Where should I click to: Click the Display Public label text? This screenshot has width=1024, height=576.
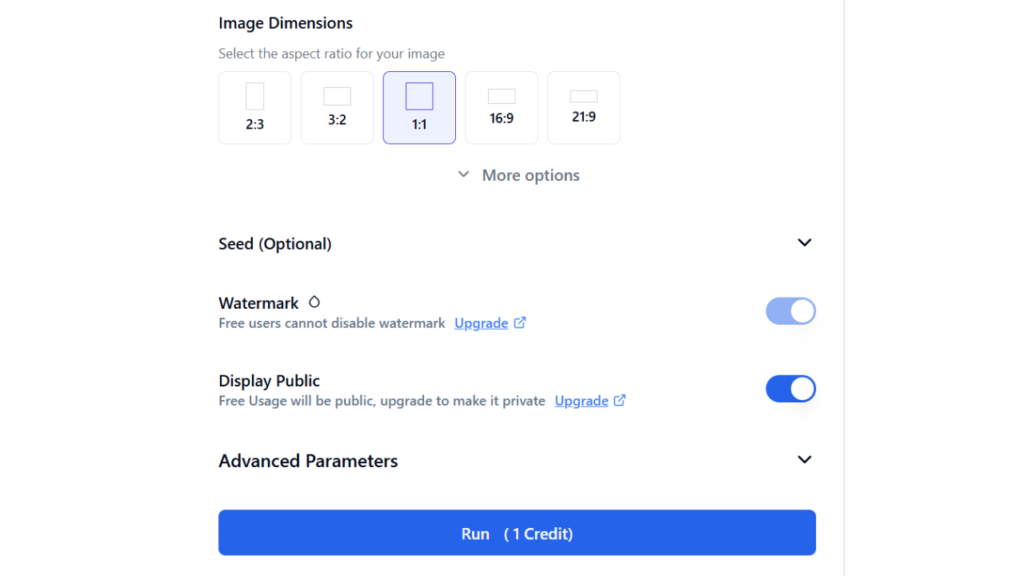click(x=269, y=381)
